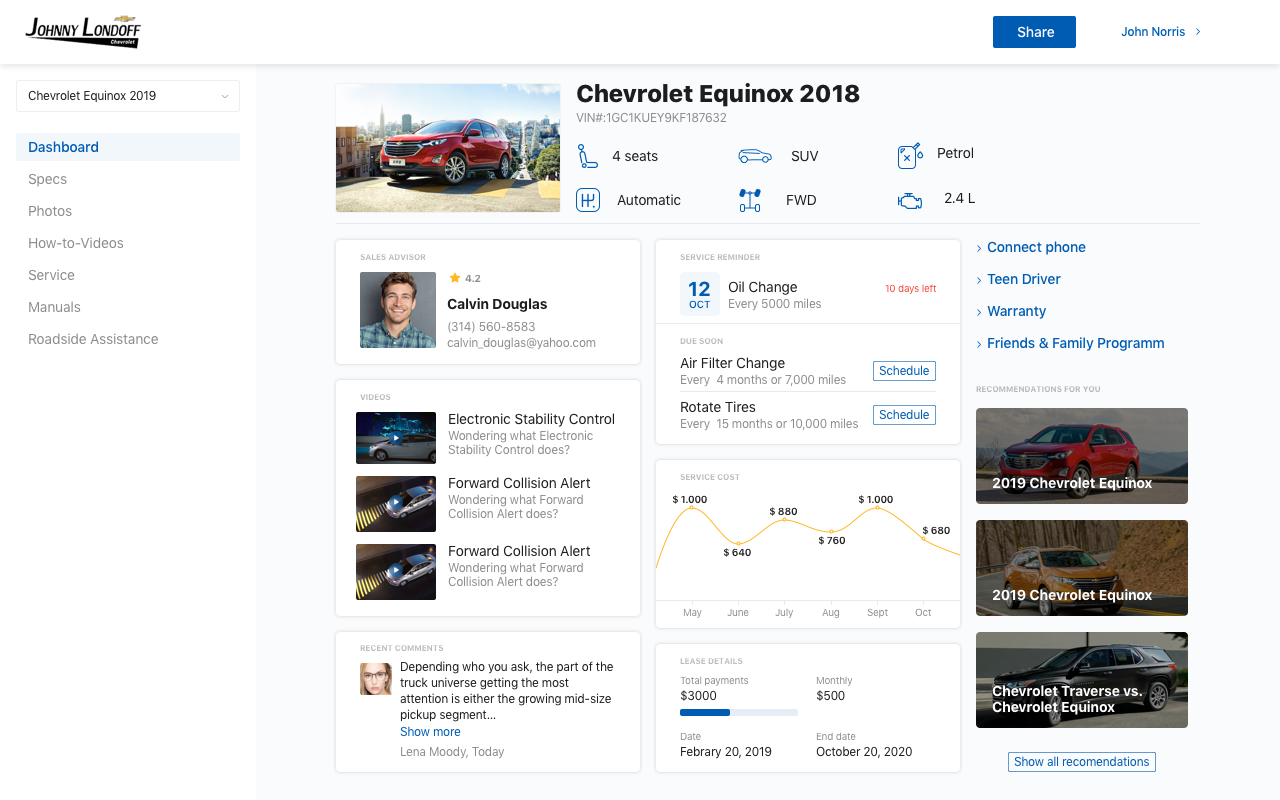Image resolution: width=1280 pixels, height=800 pixels.
Task: Open How-to-Videos in the sidebar
Action: 76,243
